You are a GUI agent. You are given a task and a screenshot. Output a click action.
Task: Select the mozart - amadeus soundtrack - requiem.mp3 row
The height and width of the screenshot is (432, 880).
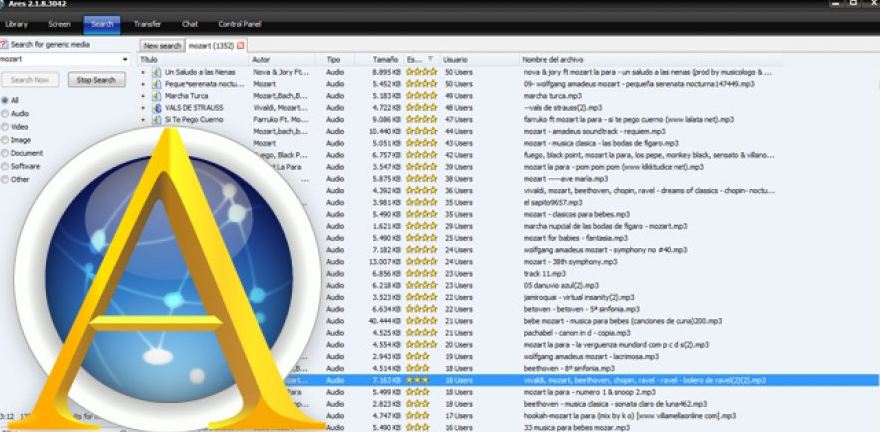pyautogui.click(x=594, y=131)
